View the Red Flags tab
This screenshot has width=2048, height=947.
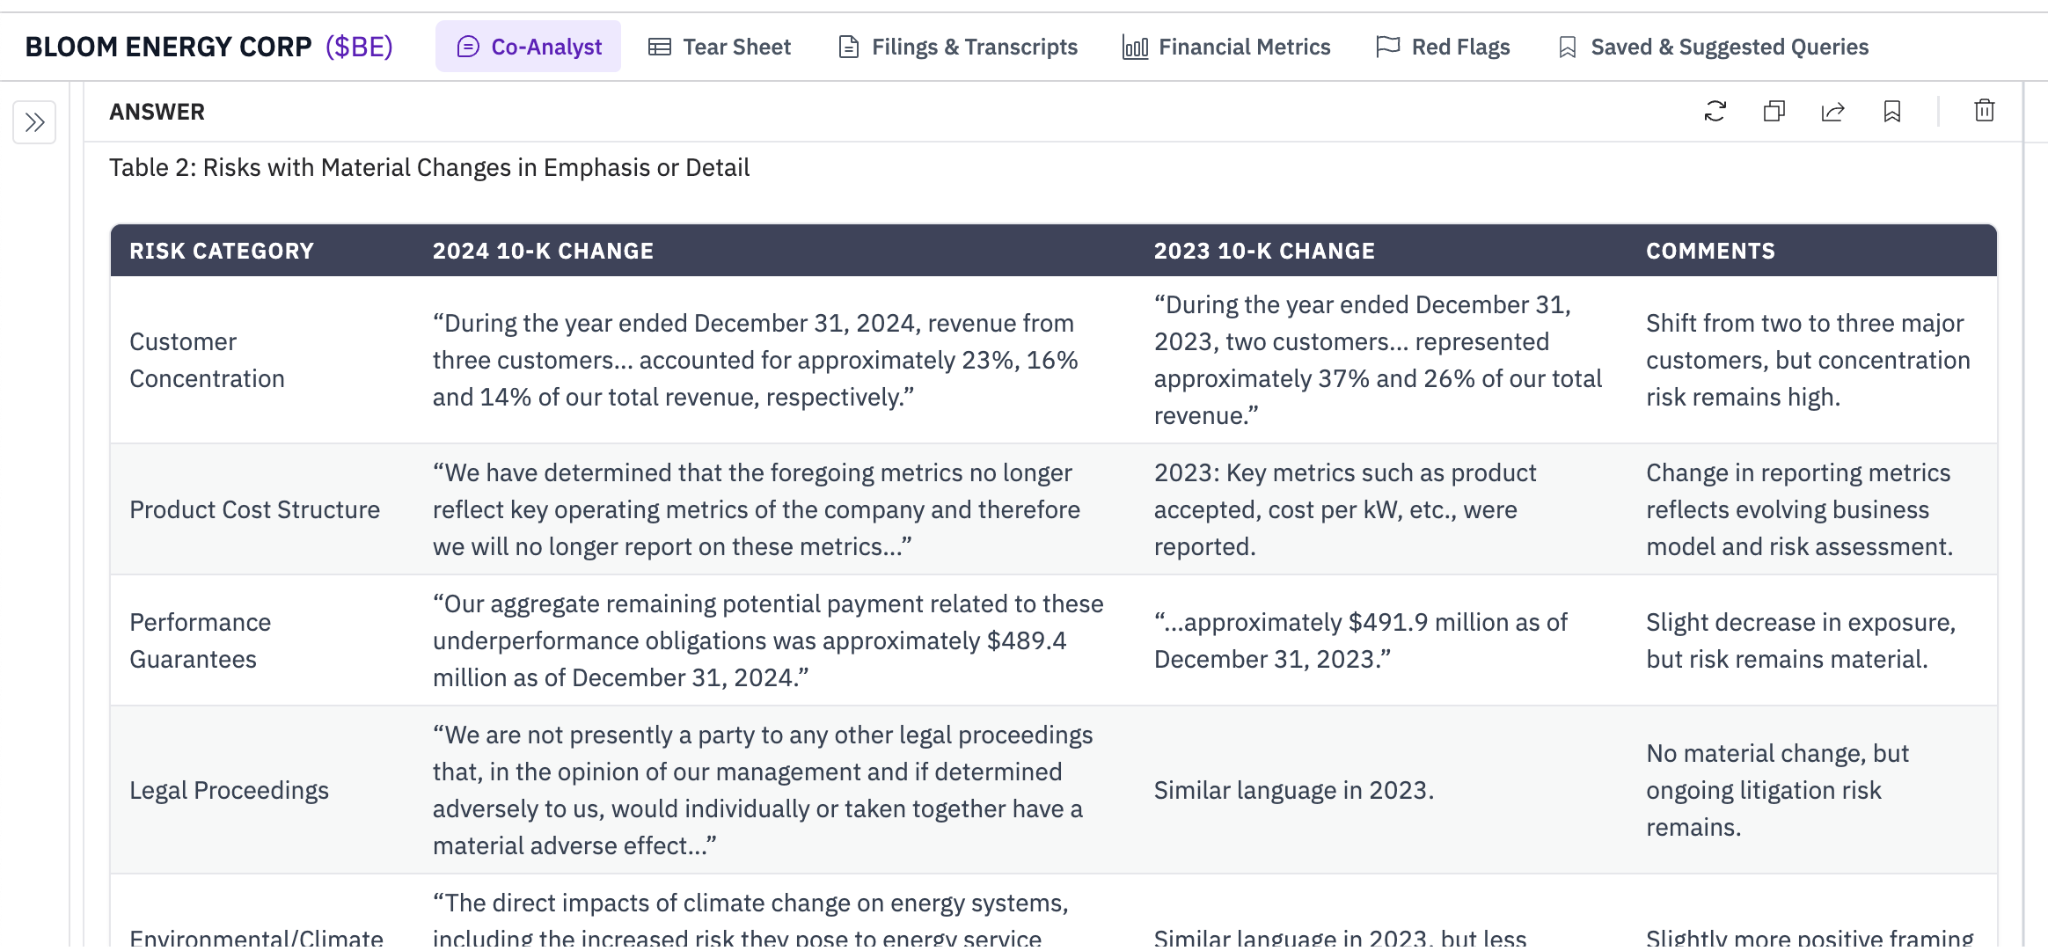(x=1443, y=47)
